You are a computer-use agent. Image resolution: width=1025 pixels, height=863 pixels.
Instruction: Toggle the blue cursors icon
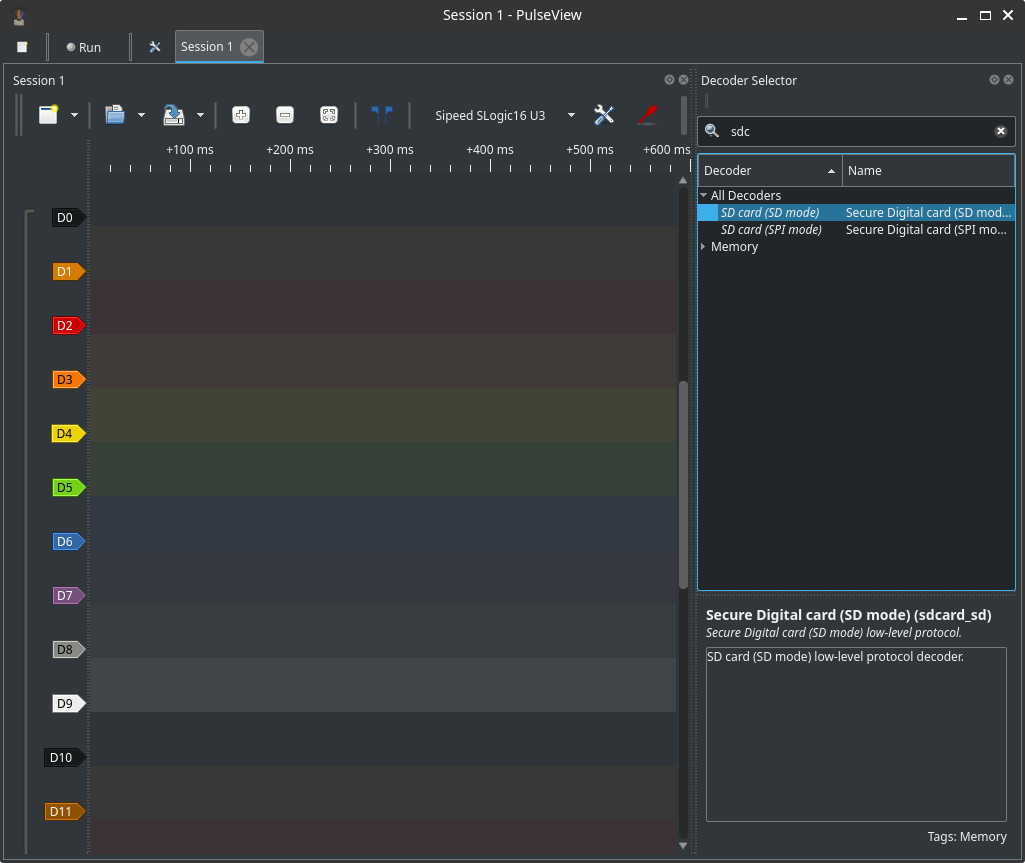[381, 115]
